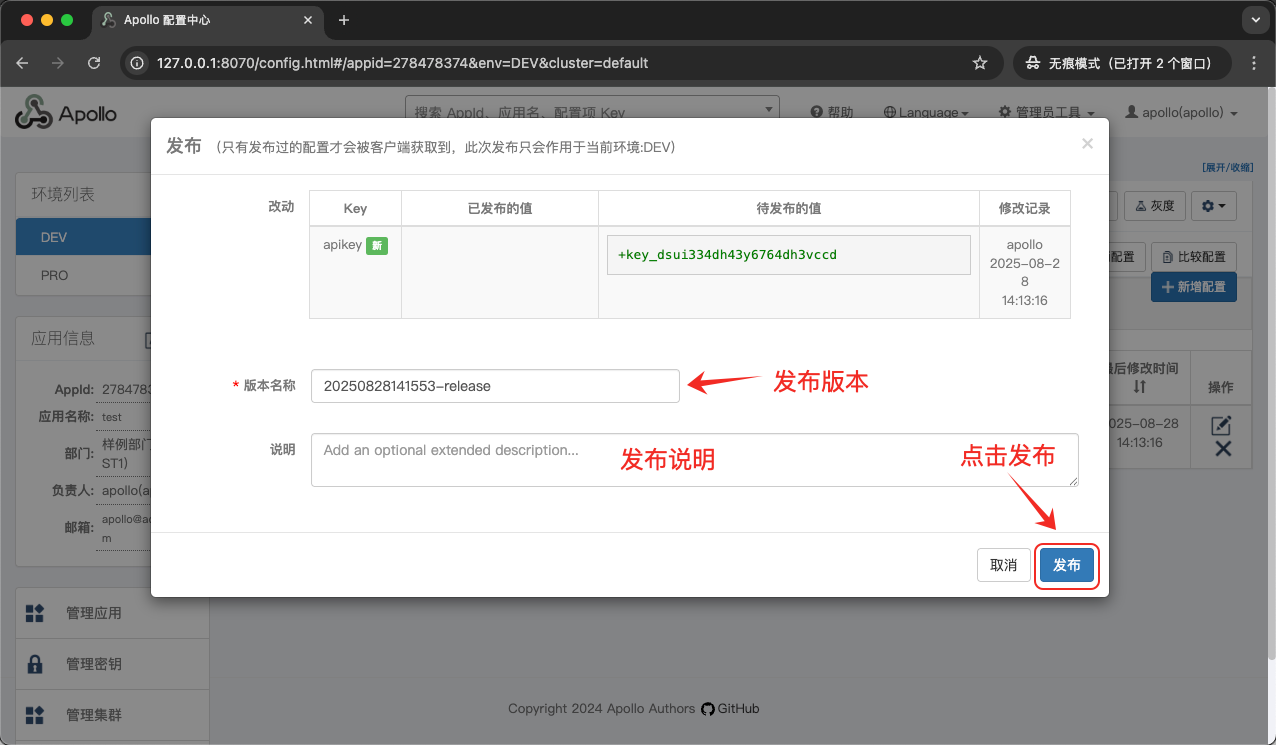
Task: Open the Language dropdown menu
Action: coord(926,113)
